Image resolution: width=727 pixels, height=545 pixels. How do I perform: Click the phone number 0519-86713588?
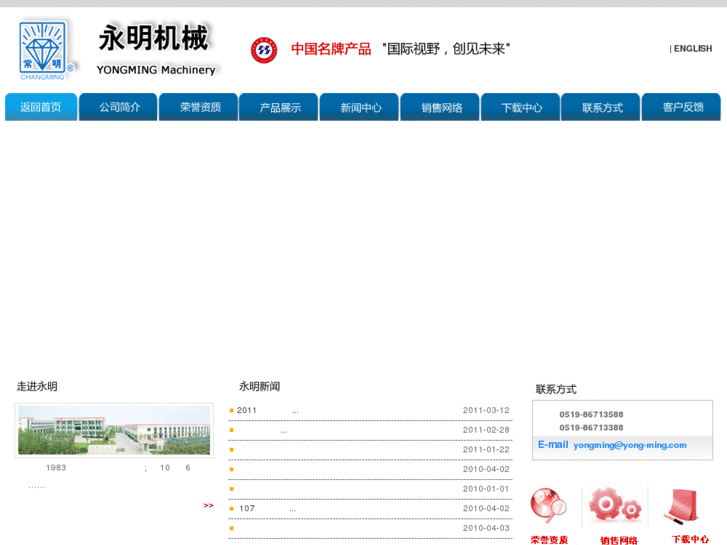pos(591,415)
